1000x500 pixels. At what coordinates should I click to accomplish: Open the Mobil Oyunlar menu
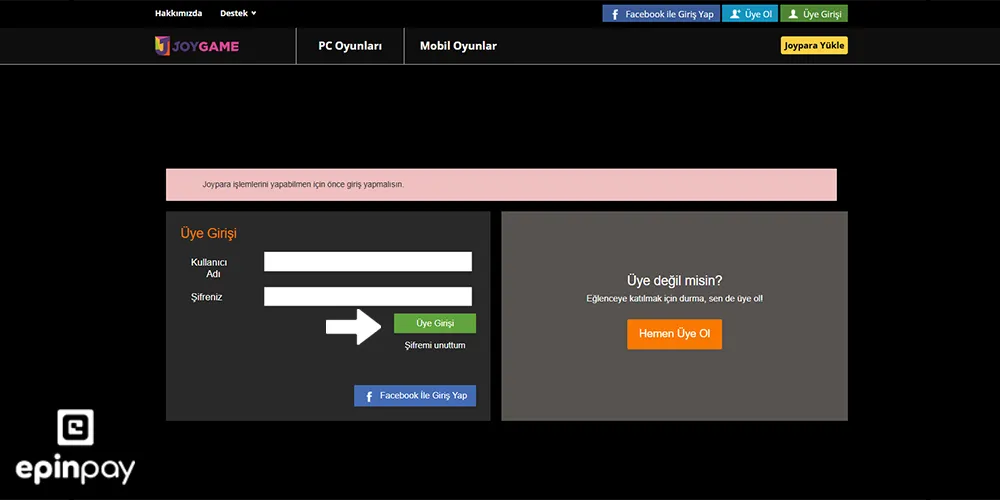458,46
